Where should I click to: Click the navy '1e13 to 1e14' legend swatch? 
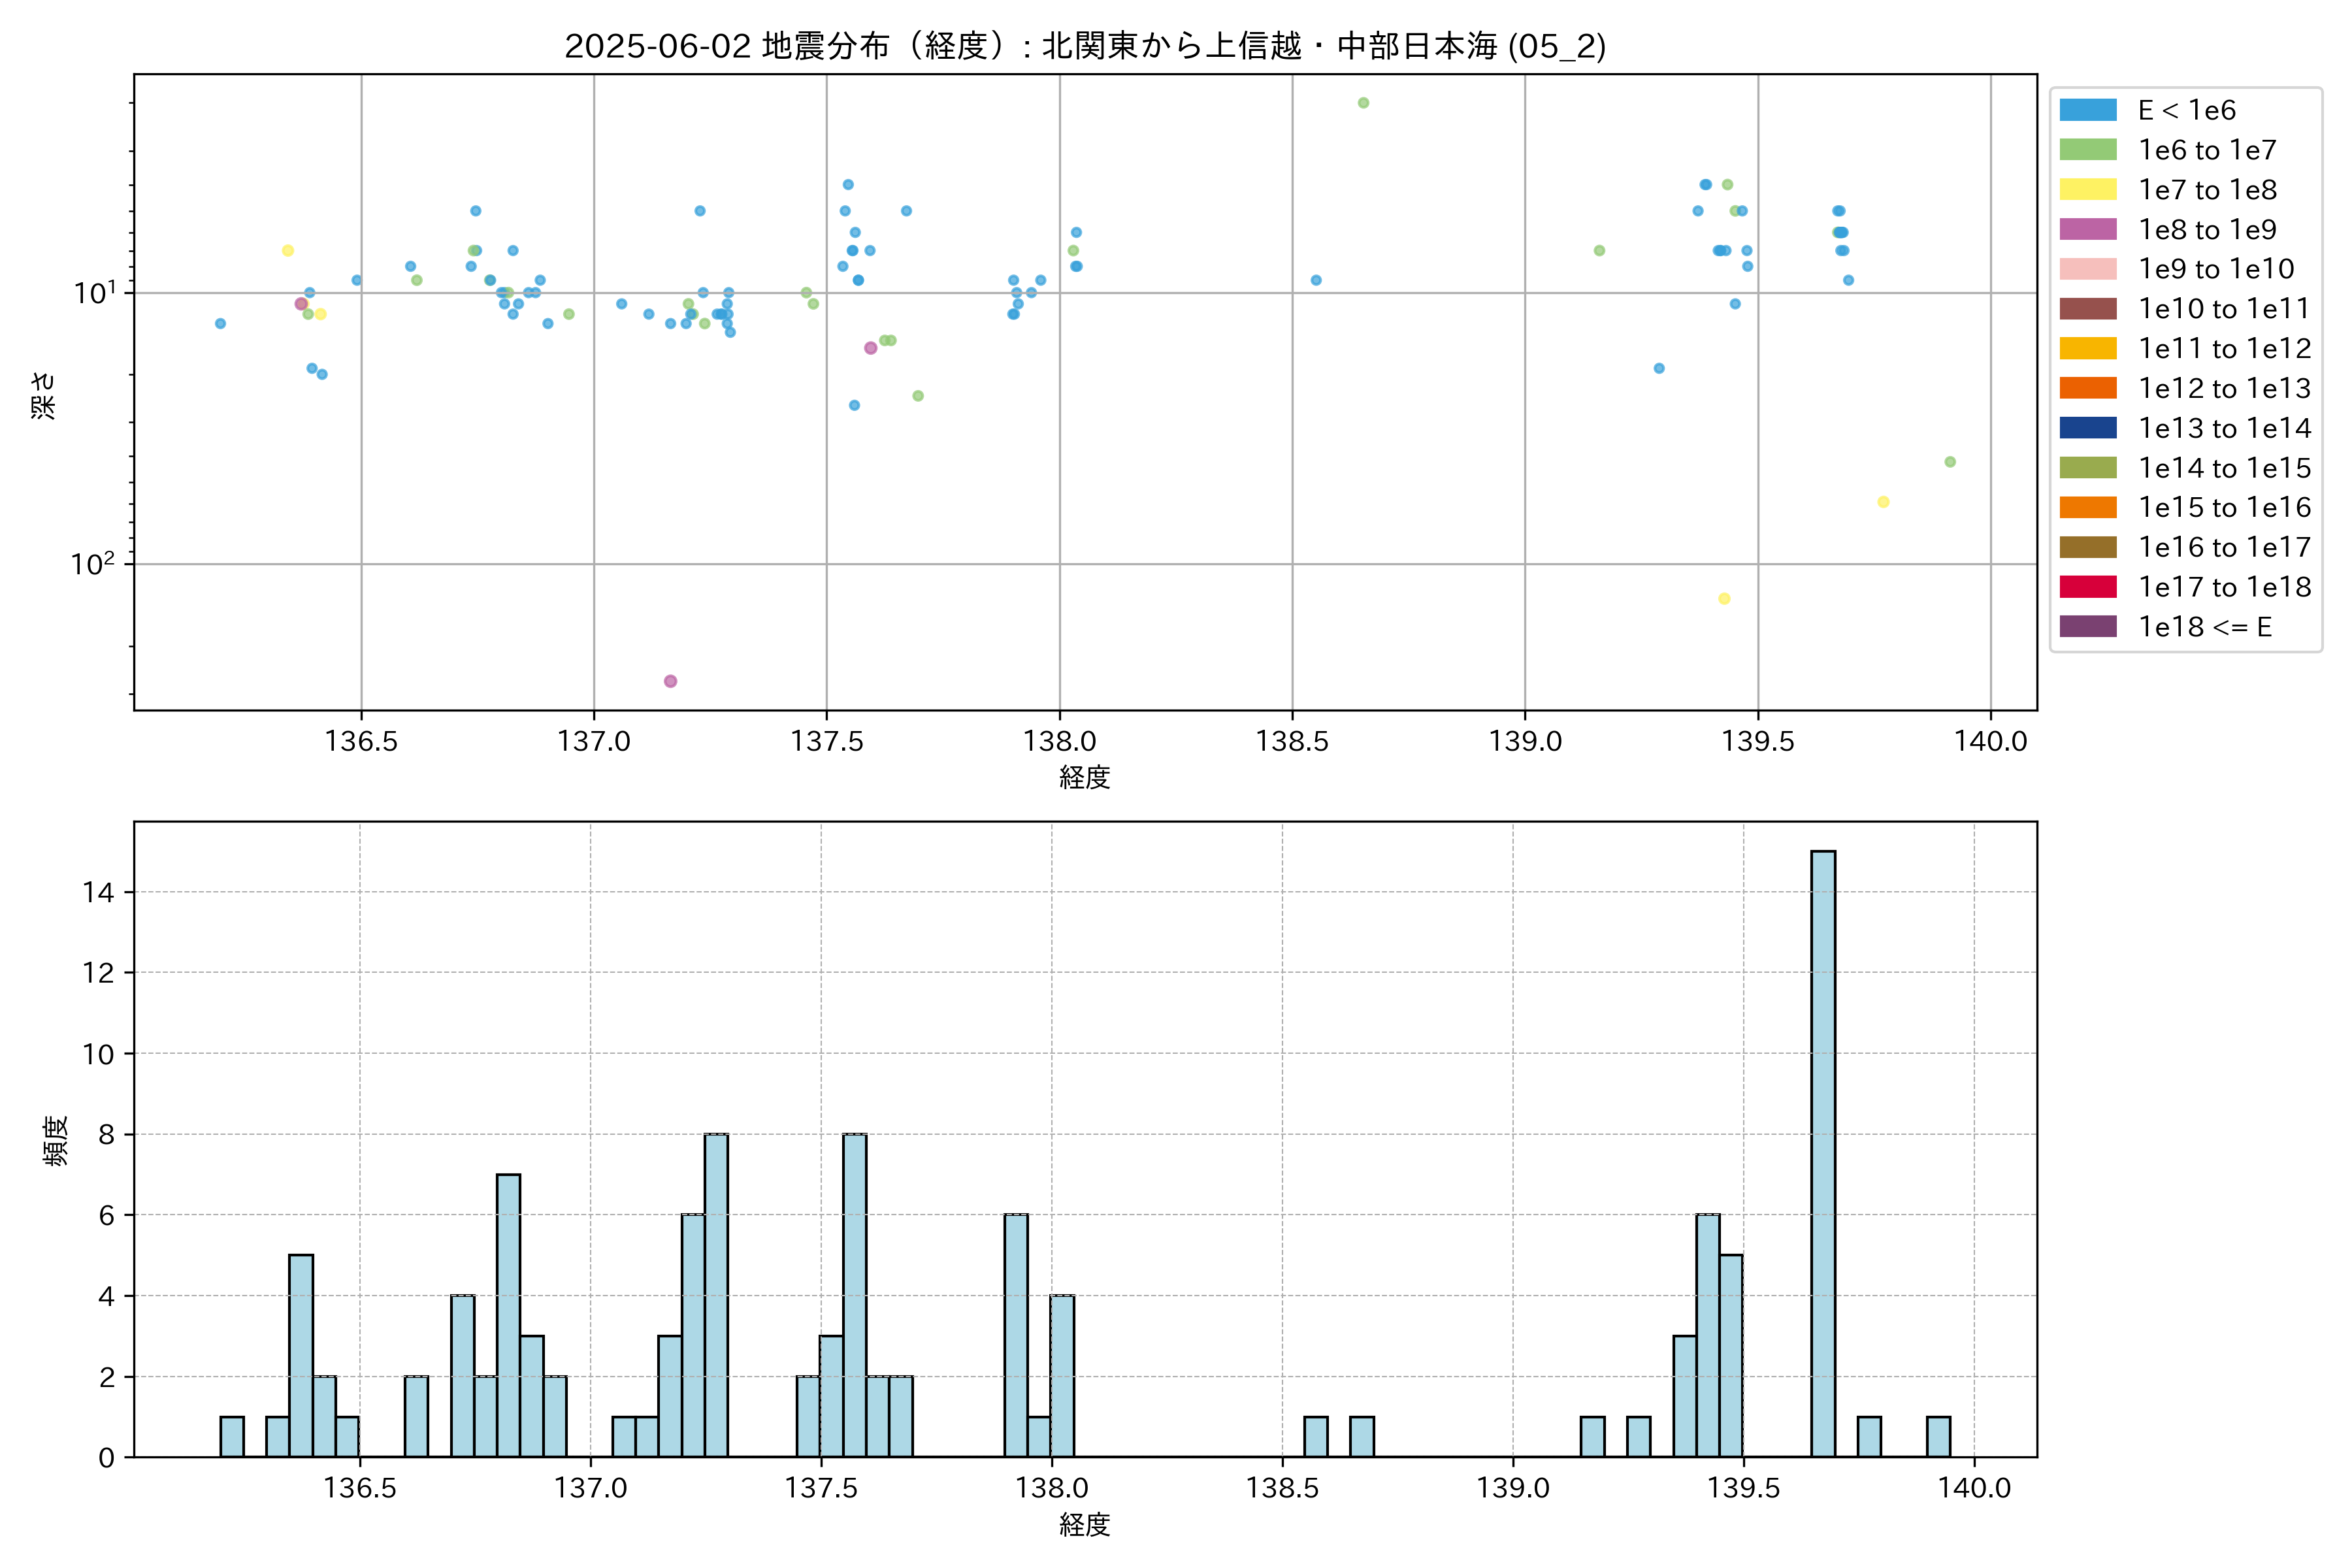click(2087, 428)
